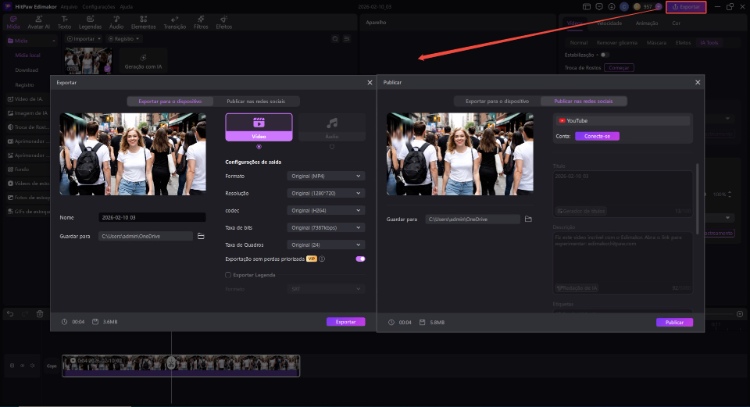The width and height of the screenshot is (750, 407).
Task: Click the Conecte-se button for YouTube
Action: (597, 136)
